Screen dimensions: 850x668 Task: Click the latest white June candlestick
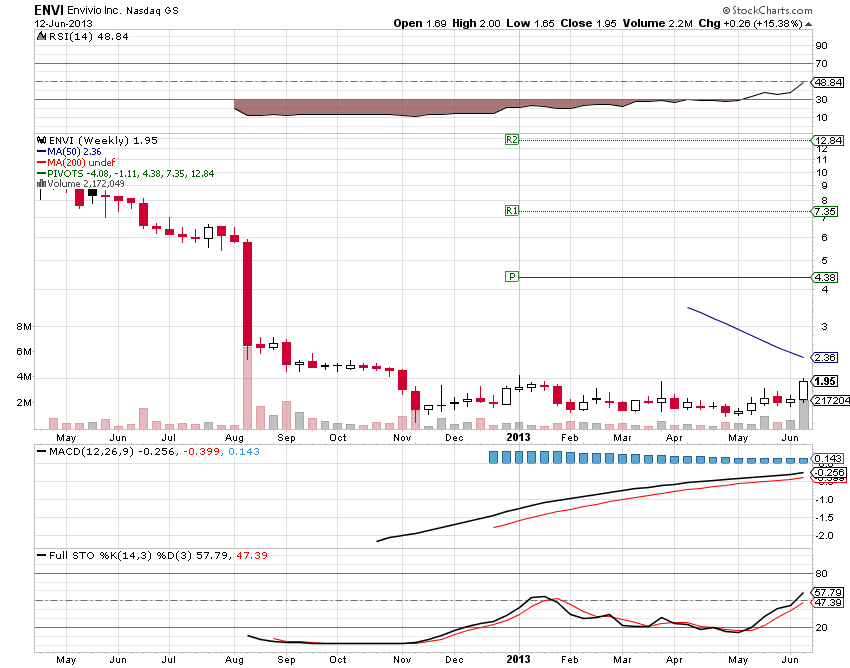pyautogui.click(x=803, y=390)
